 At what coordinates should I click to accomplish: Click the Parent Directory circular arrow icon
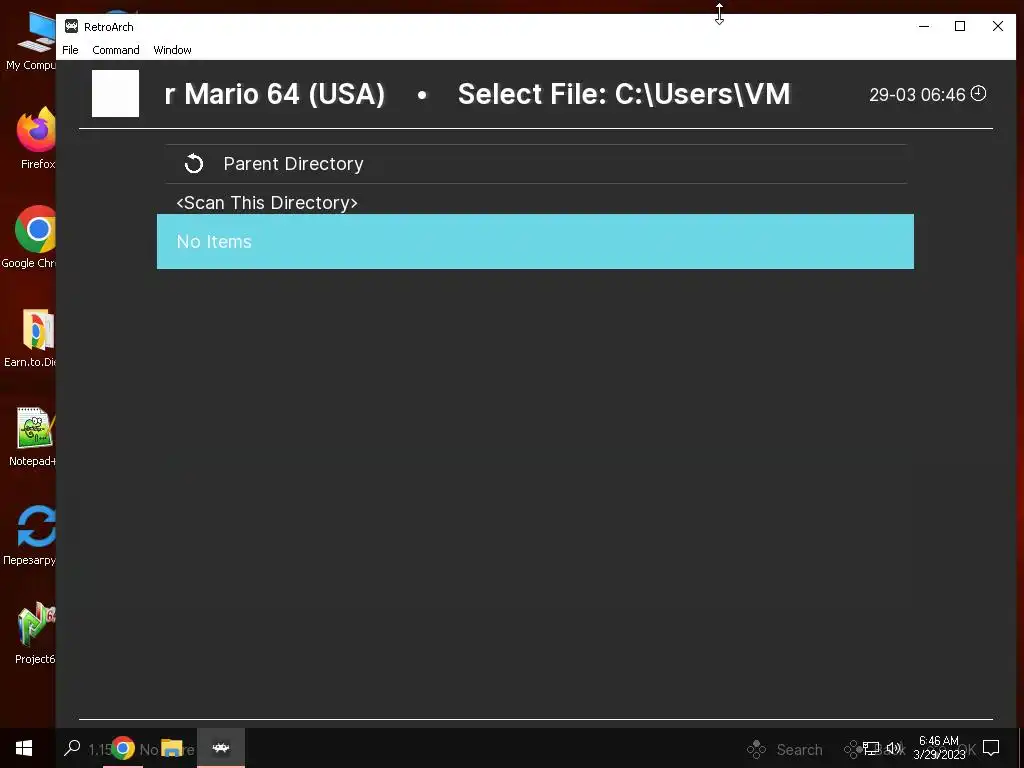pyautogui.click(x=194, y=164)
